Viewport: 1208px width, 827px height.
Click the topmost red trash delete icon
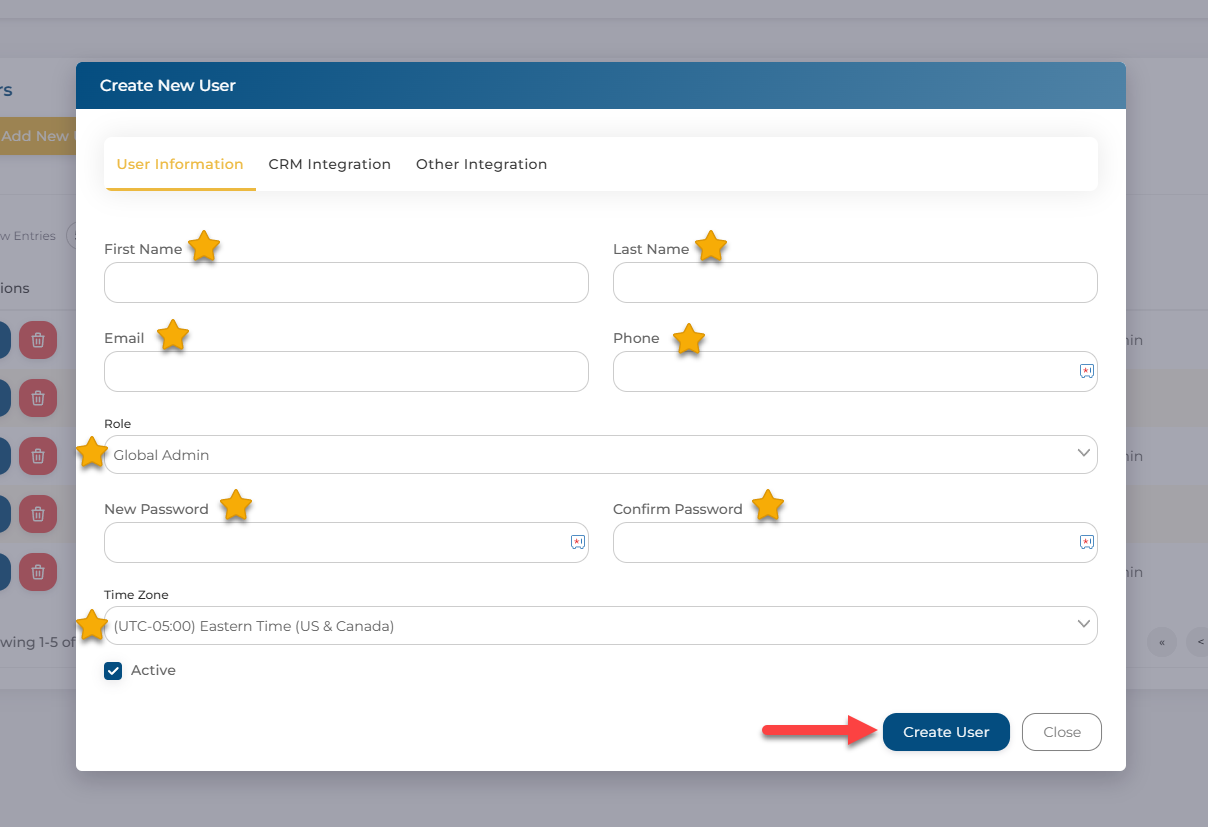click(x=38, y=340)
